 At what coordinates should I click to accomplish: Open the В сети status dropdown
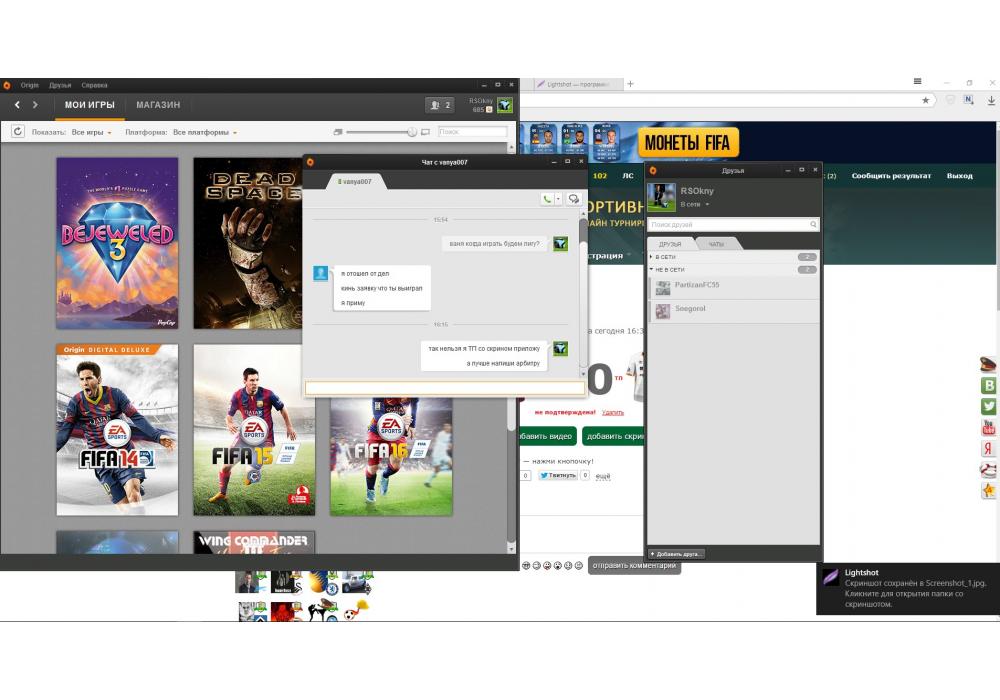(x=695, y=204)
